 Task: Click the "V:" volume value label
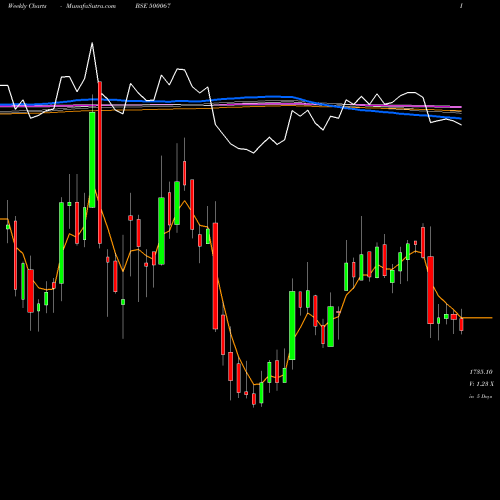pos(481,384)
